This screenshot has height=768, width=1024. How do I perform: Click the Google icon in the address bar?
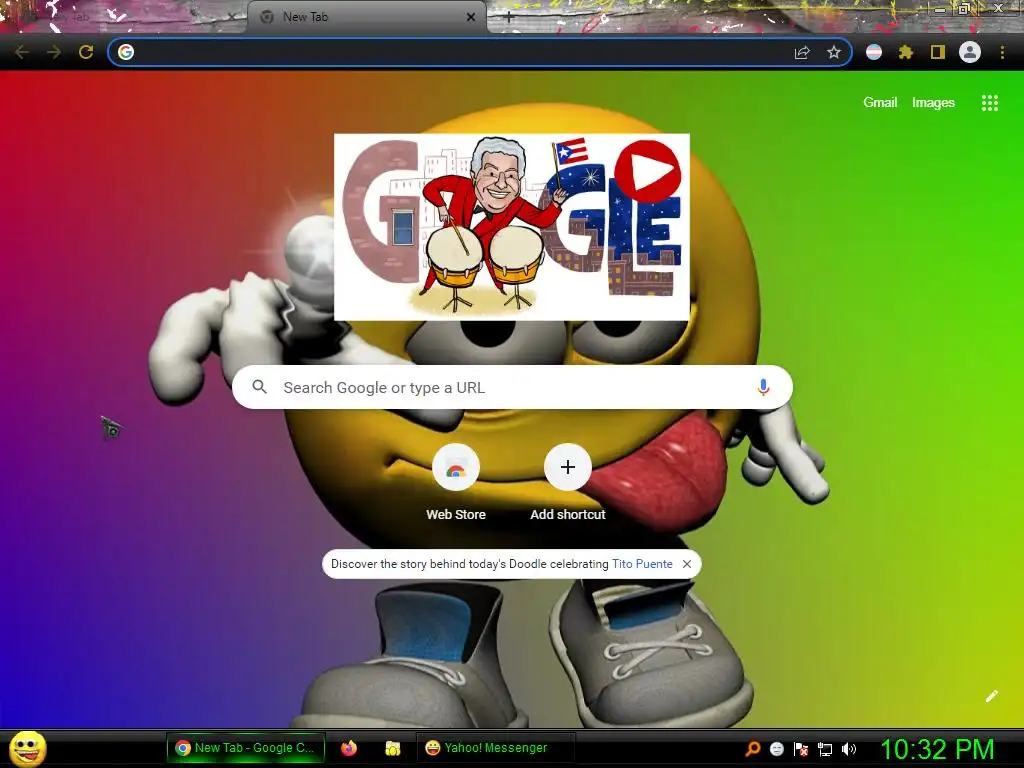point(126,52)
